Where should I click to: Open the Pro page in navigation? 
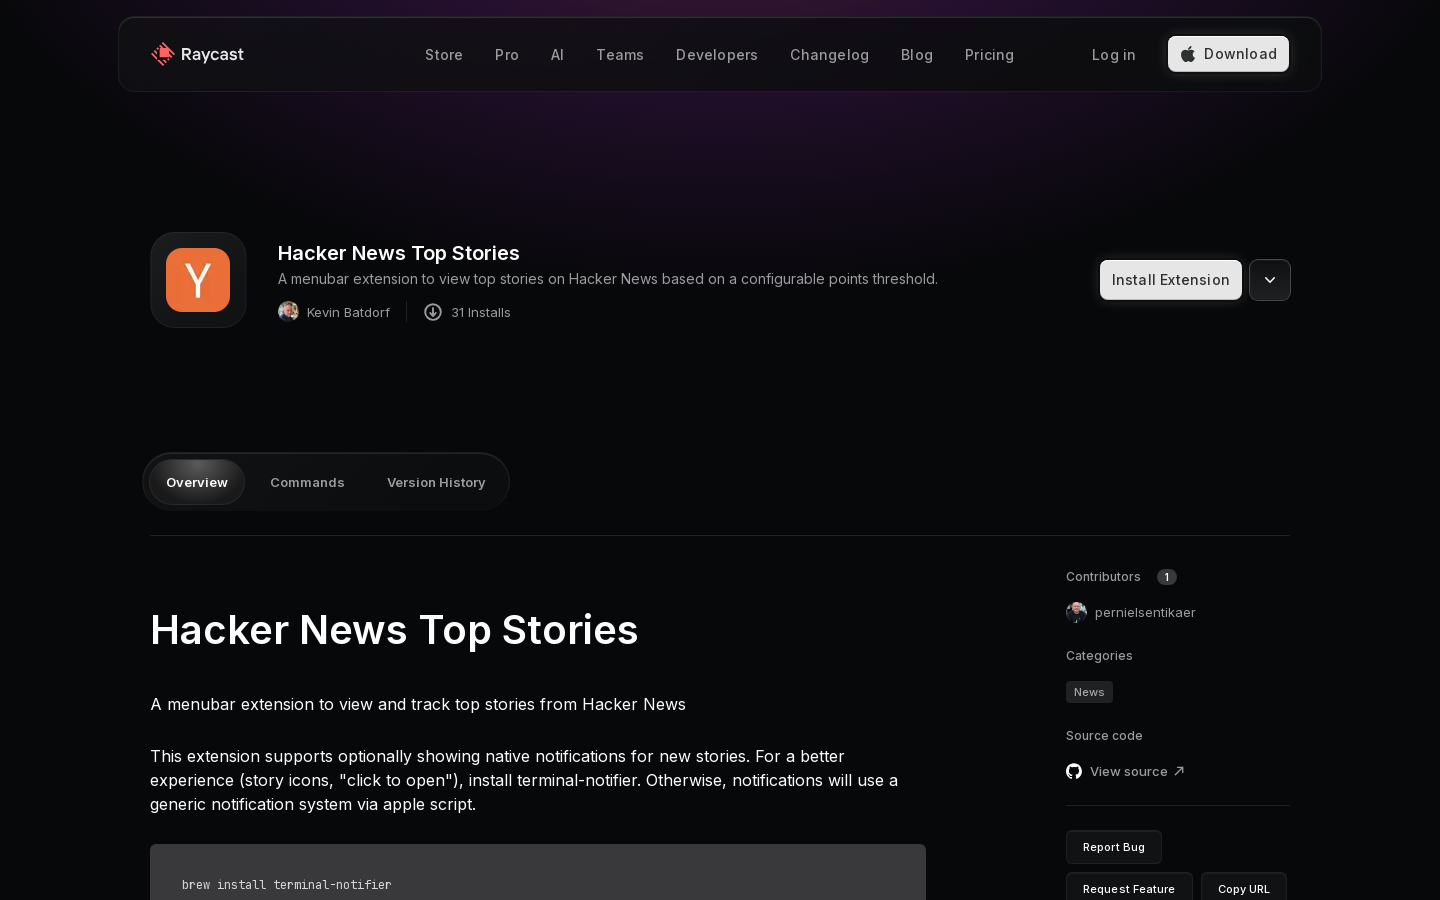point(507,55)
